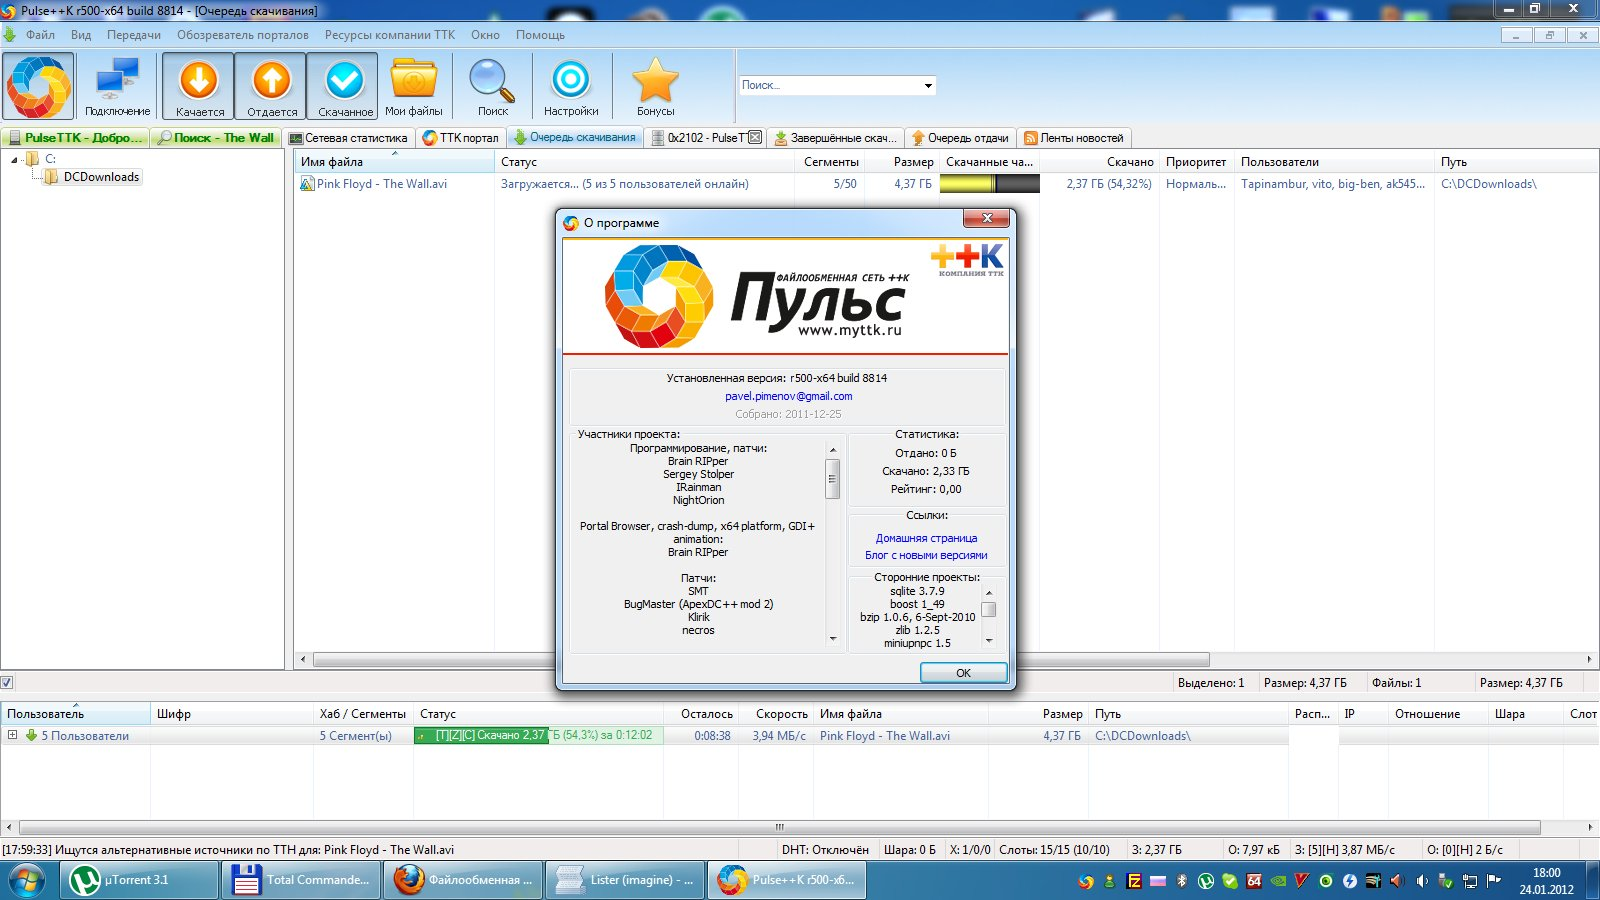This screenshot has height=900, width=1600.
Task: Open the search box dropdown arrow
Action: [928, 86]
